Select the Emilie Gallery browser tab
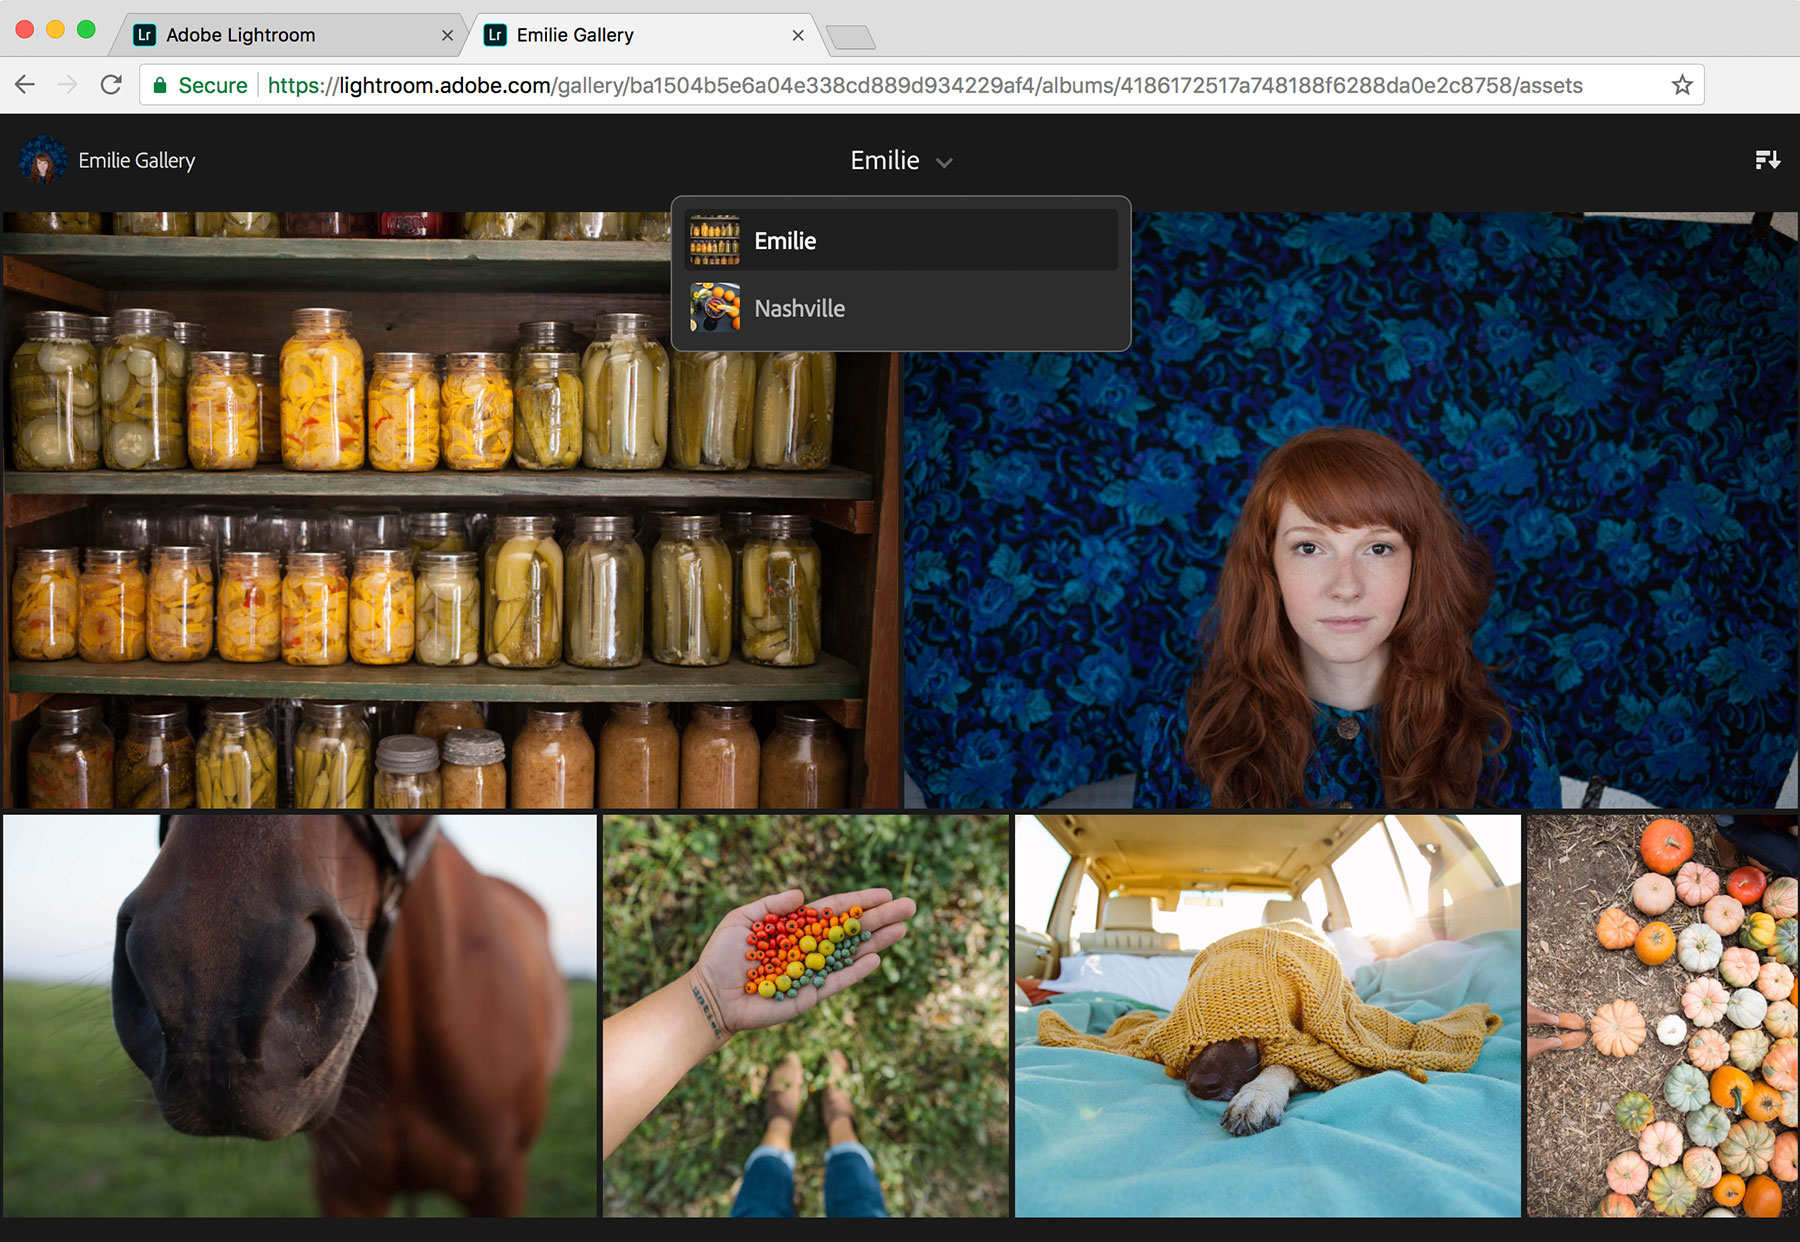The height and width of the screenshot is (1242, 1800). [573, 34]
